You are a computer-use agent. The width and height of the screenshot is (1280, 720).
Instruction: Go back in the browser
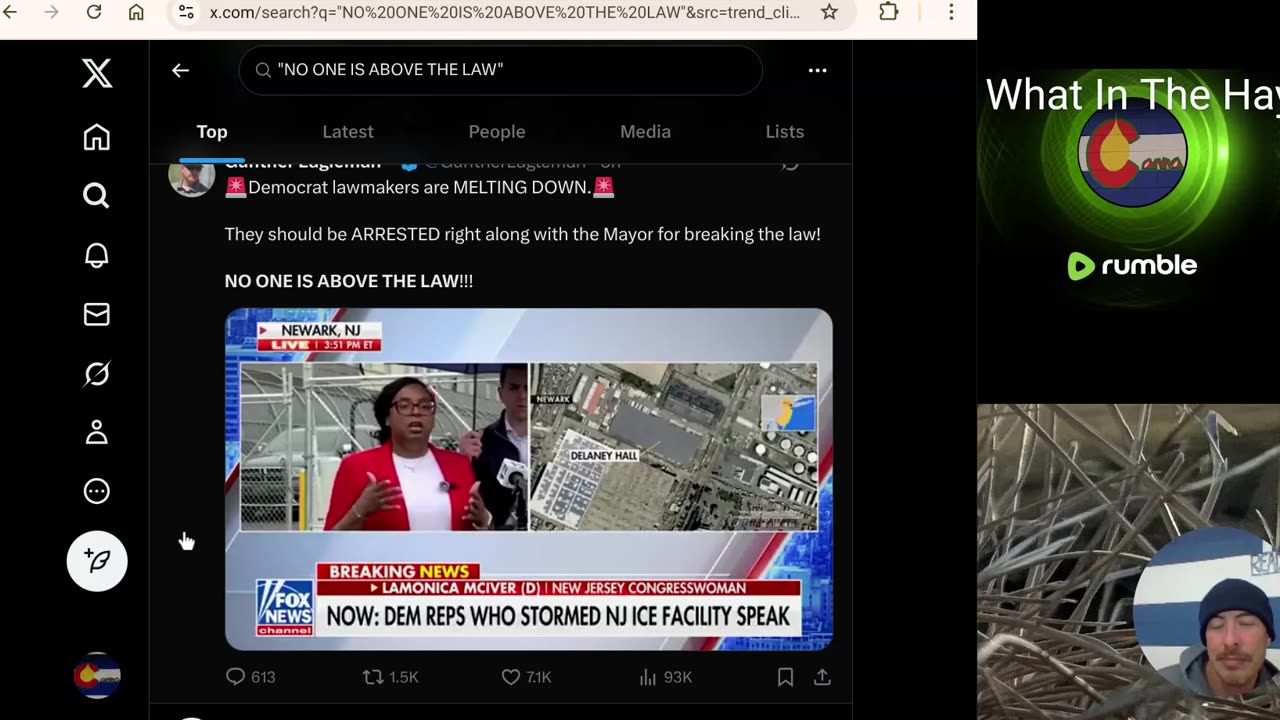tap(10, 12)
